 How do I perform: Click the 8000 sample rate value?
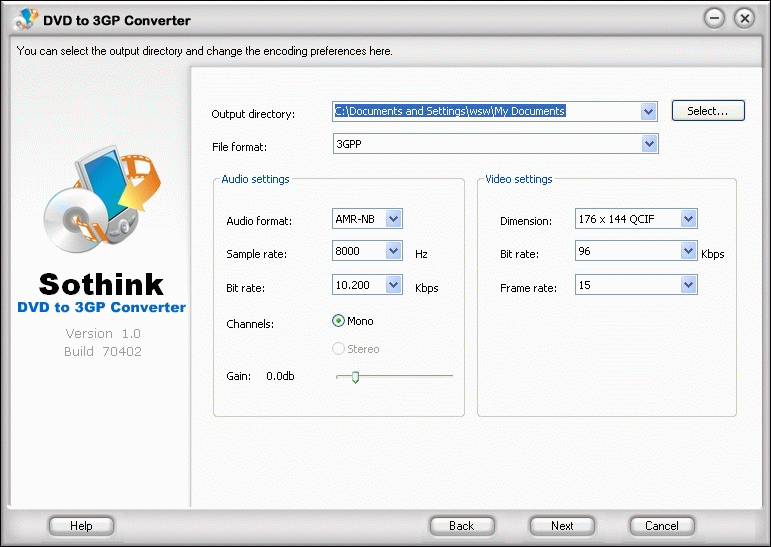(x=347, y=251)
